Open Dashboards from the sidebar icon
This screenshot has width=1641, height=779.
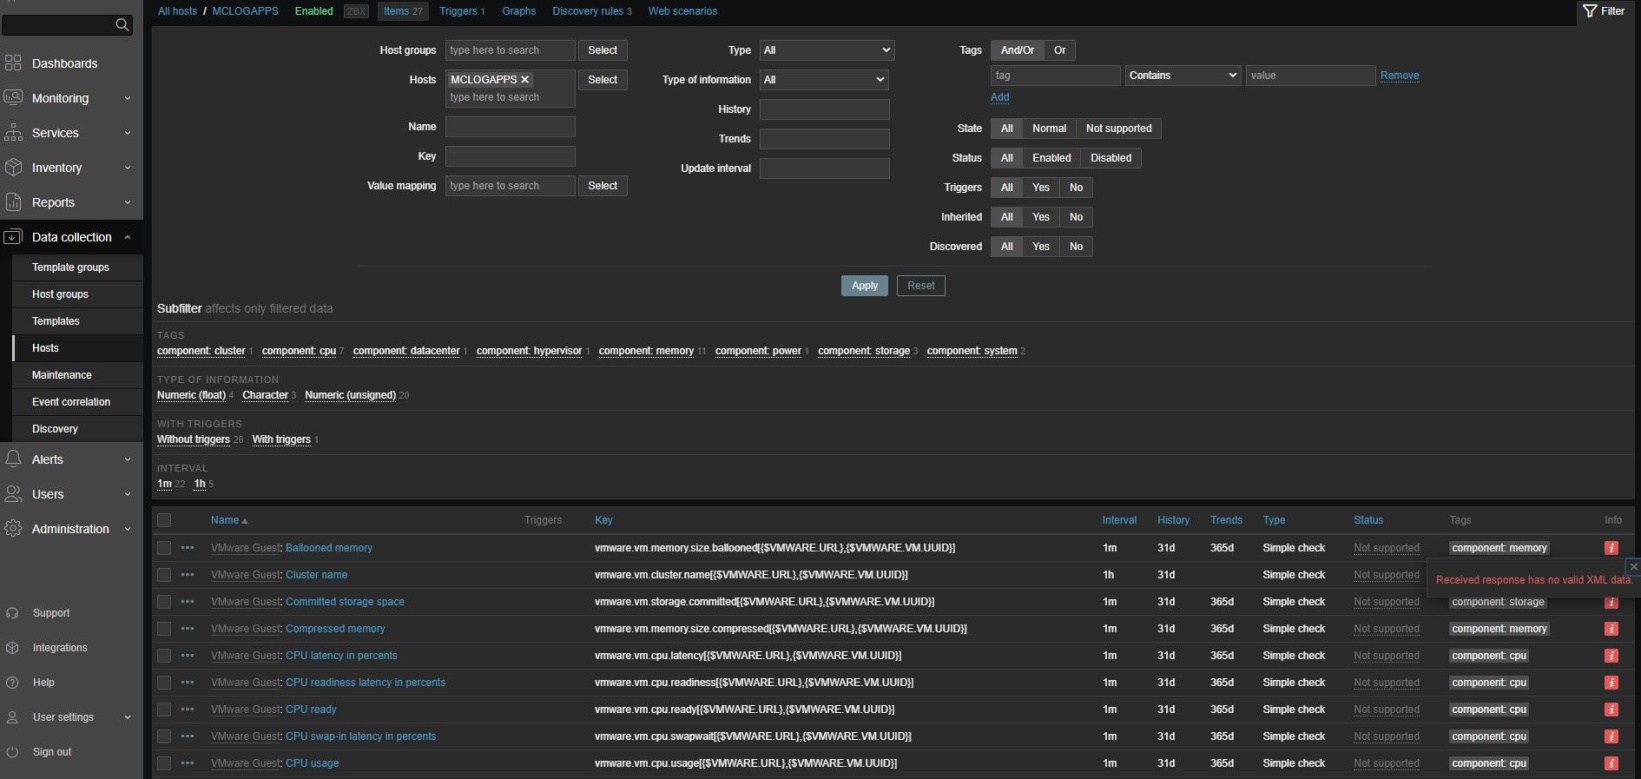click(13, 63)
